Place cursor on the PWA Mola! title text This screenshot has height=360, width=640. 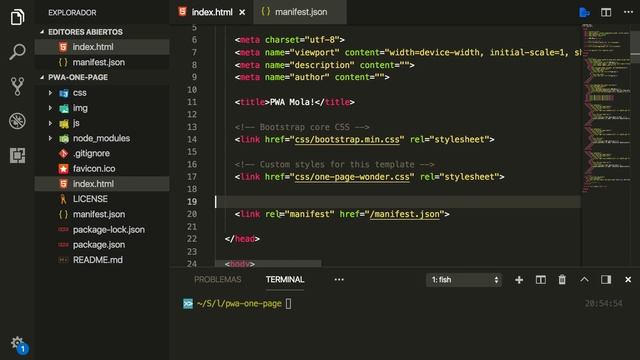tap(292, 102)
